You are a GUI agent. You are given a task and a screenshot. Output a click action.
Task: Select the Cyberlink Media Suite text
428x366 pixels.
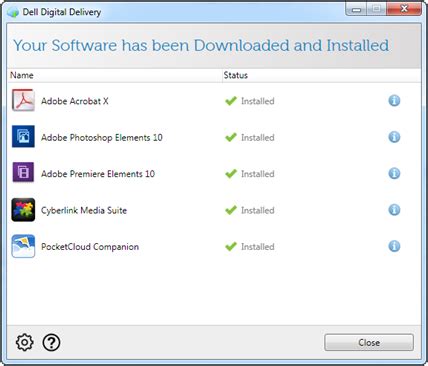[84, 210]
